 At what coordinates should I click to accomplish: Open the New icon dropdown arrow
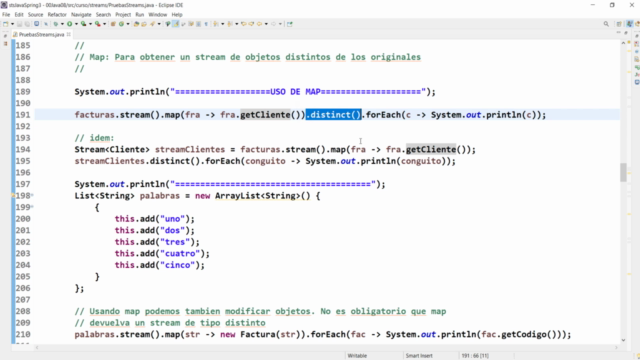[x=12, y=24]
